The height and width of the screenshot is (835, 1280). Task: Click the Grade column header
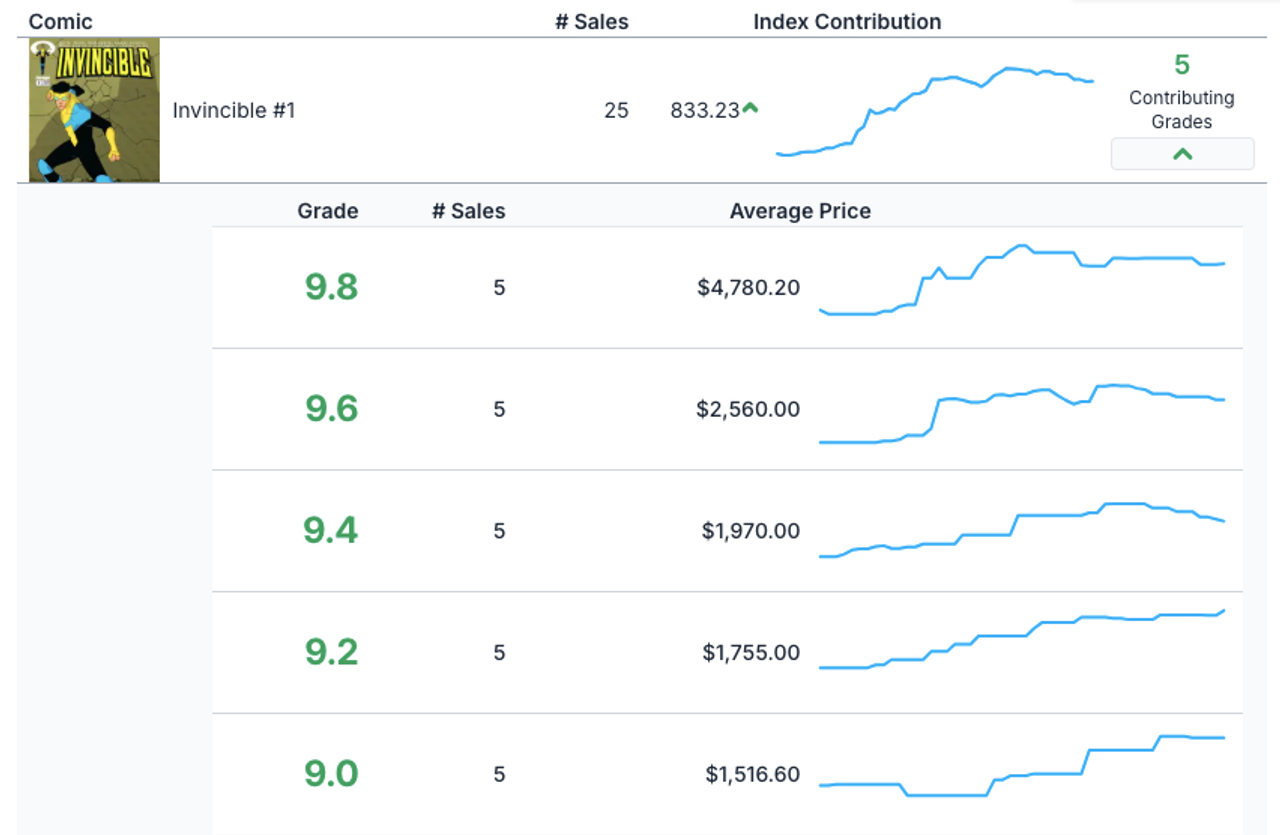328,211
